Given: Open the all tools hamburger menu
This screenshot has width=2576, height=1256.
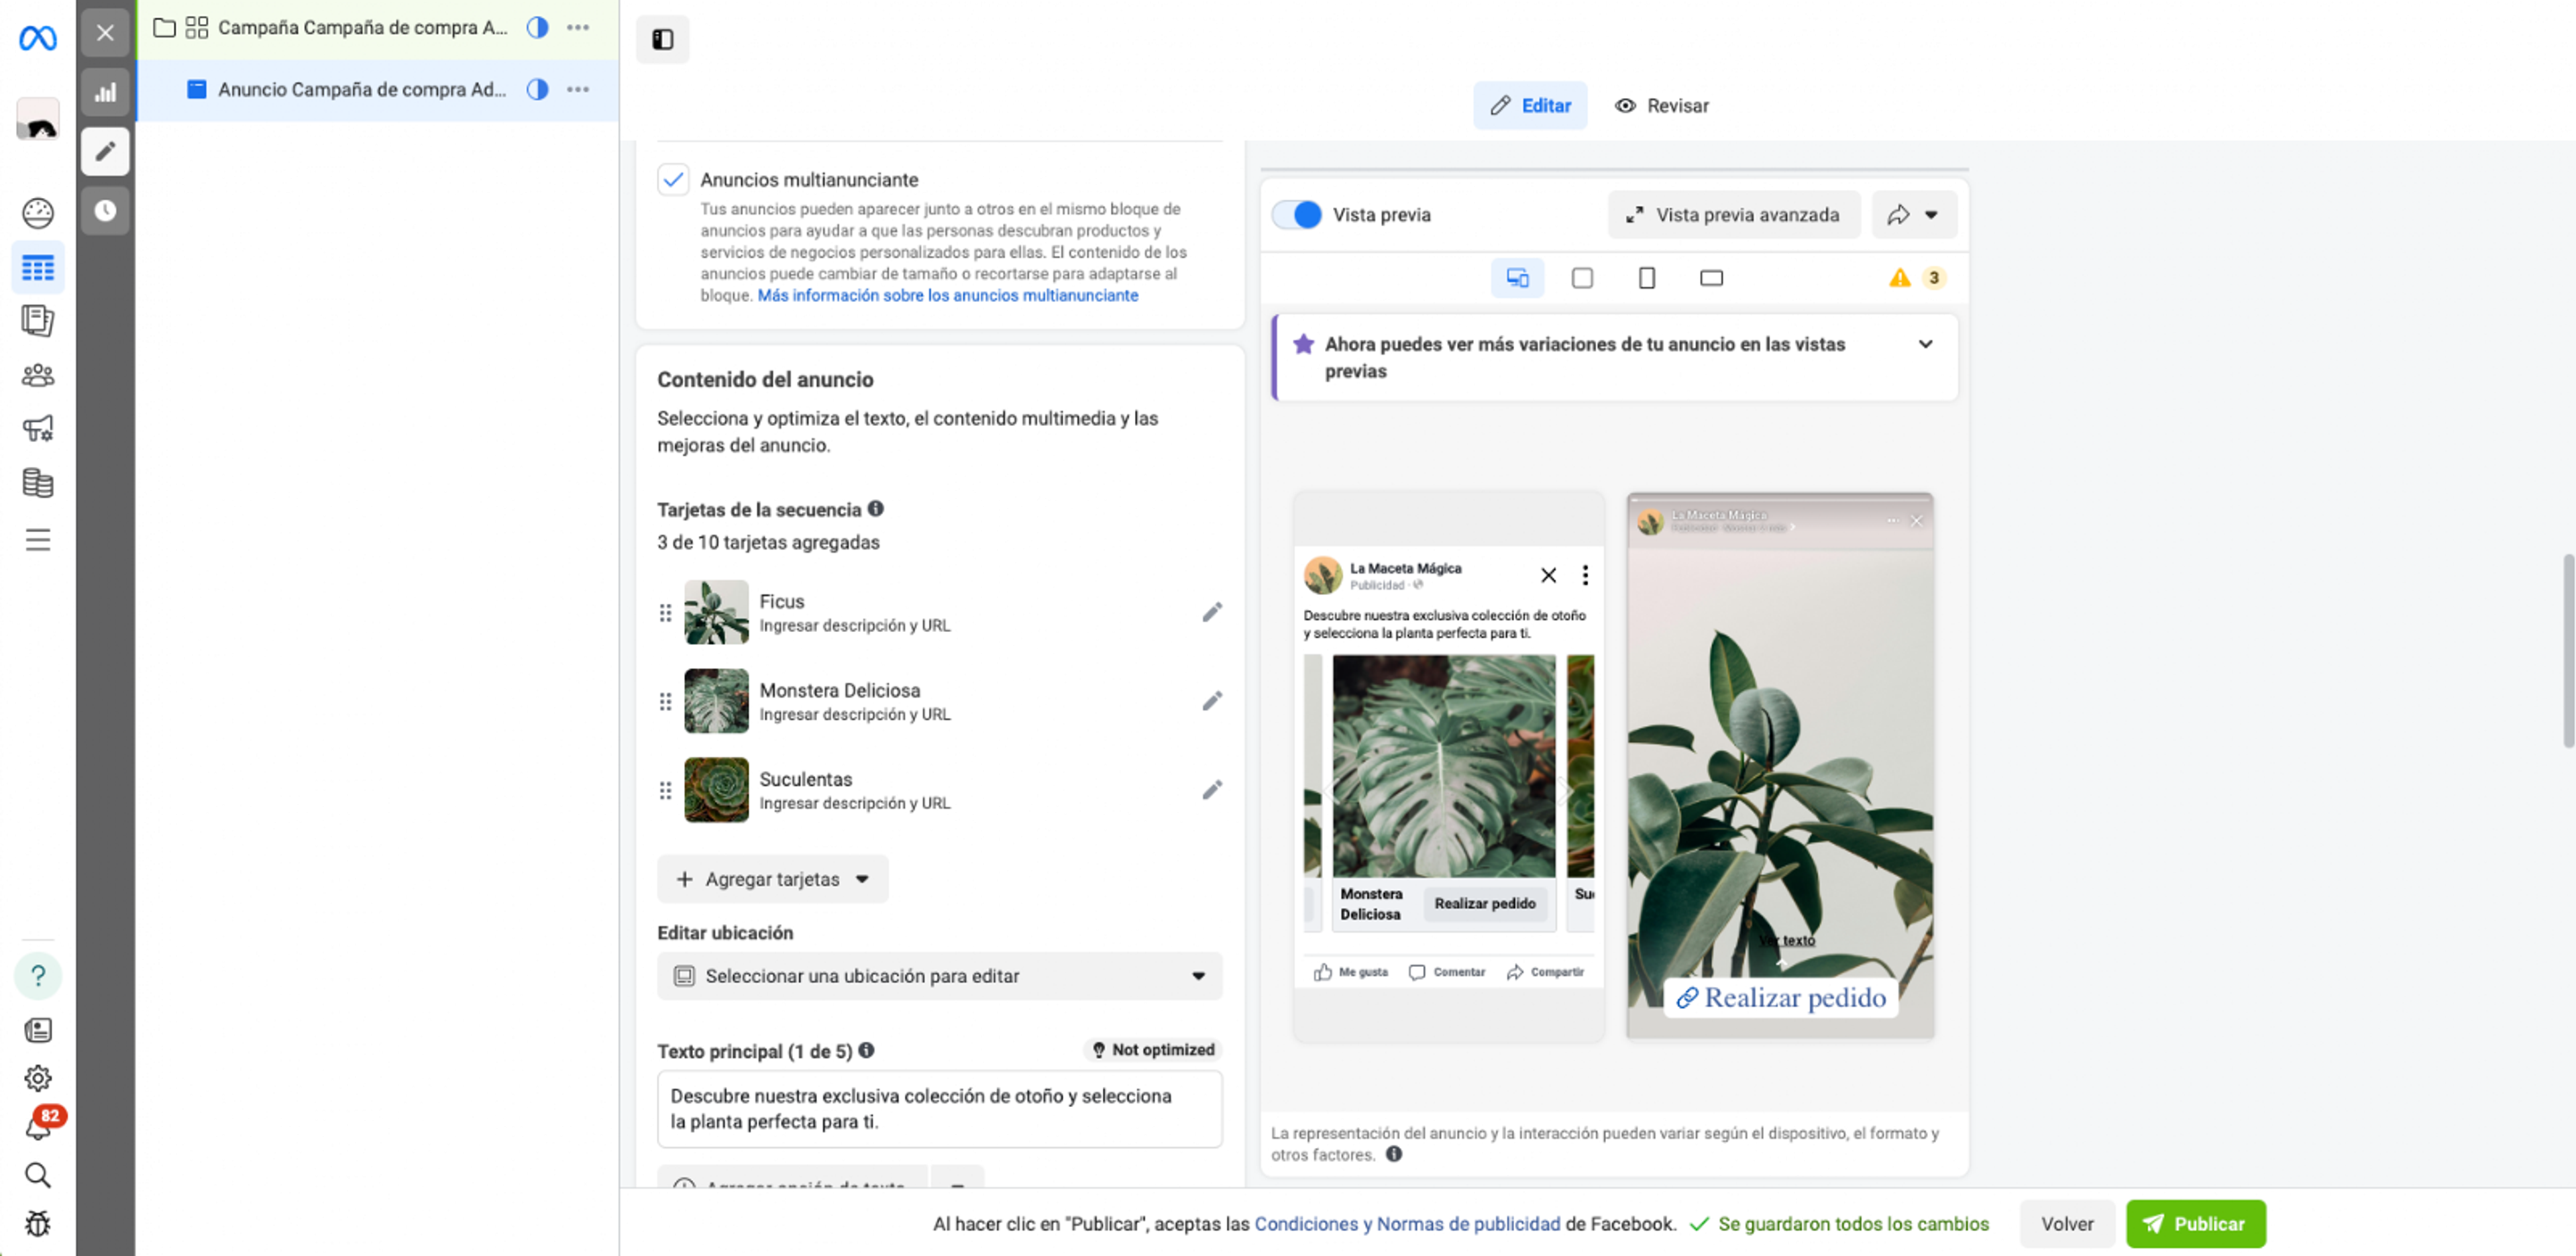Looking at the screenshot, I should [x=38, y=540].
